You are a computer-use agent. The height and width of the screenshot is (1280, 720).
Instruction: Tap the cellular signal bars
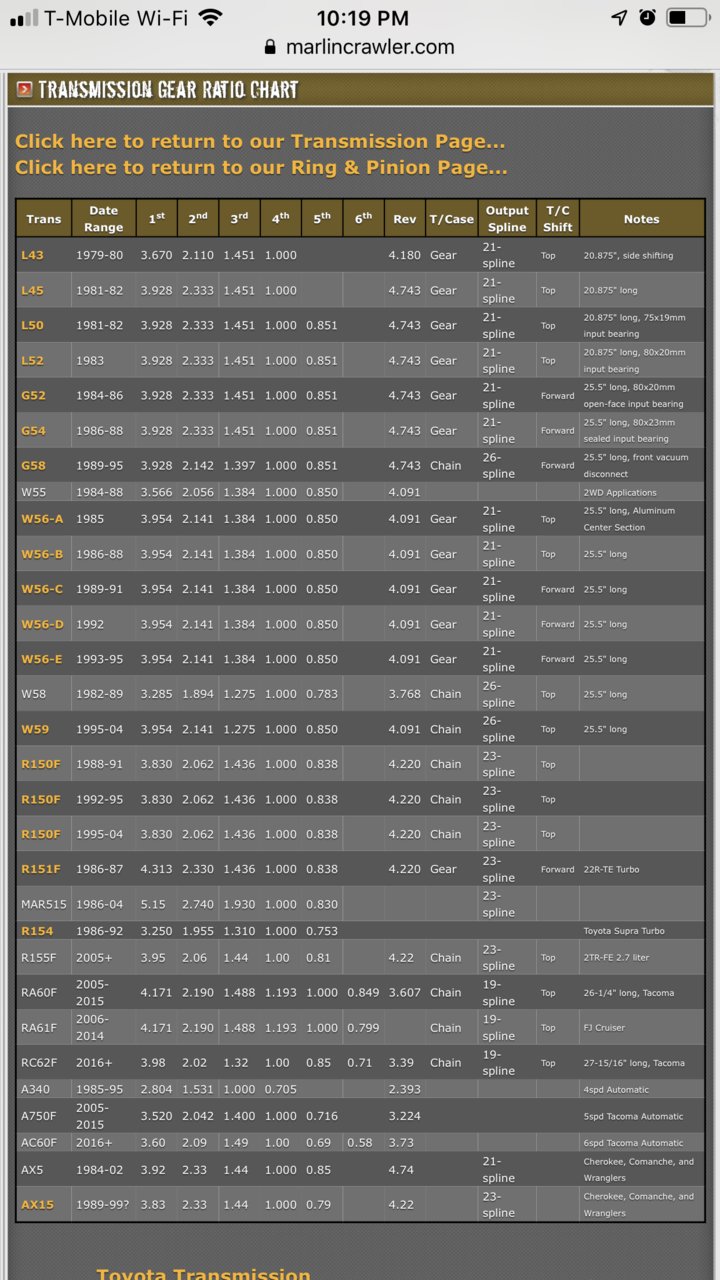tap(23, 18)
